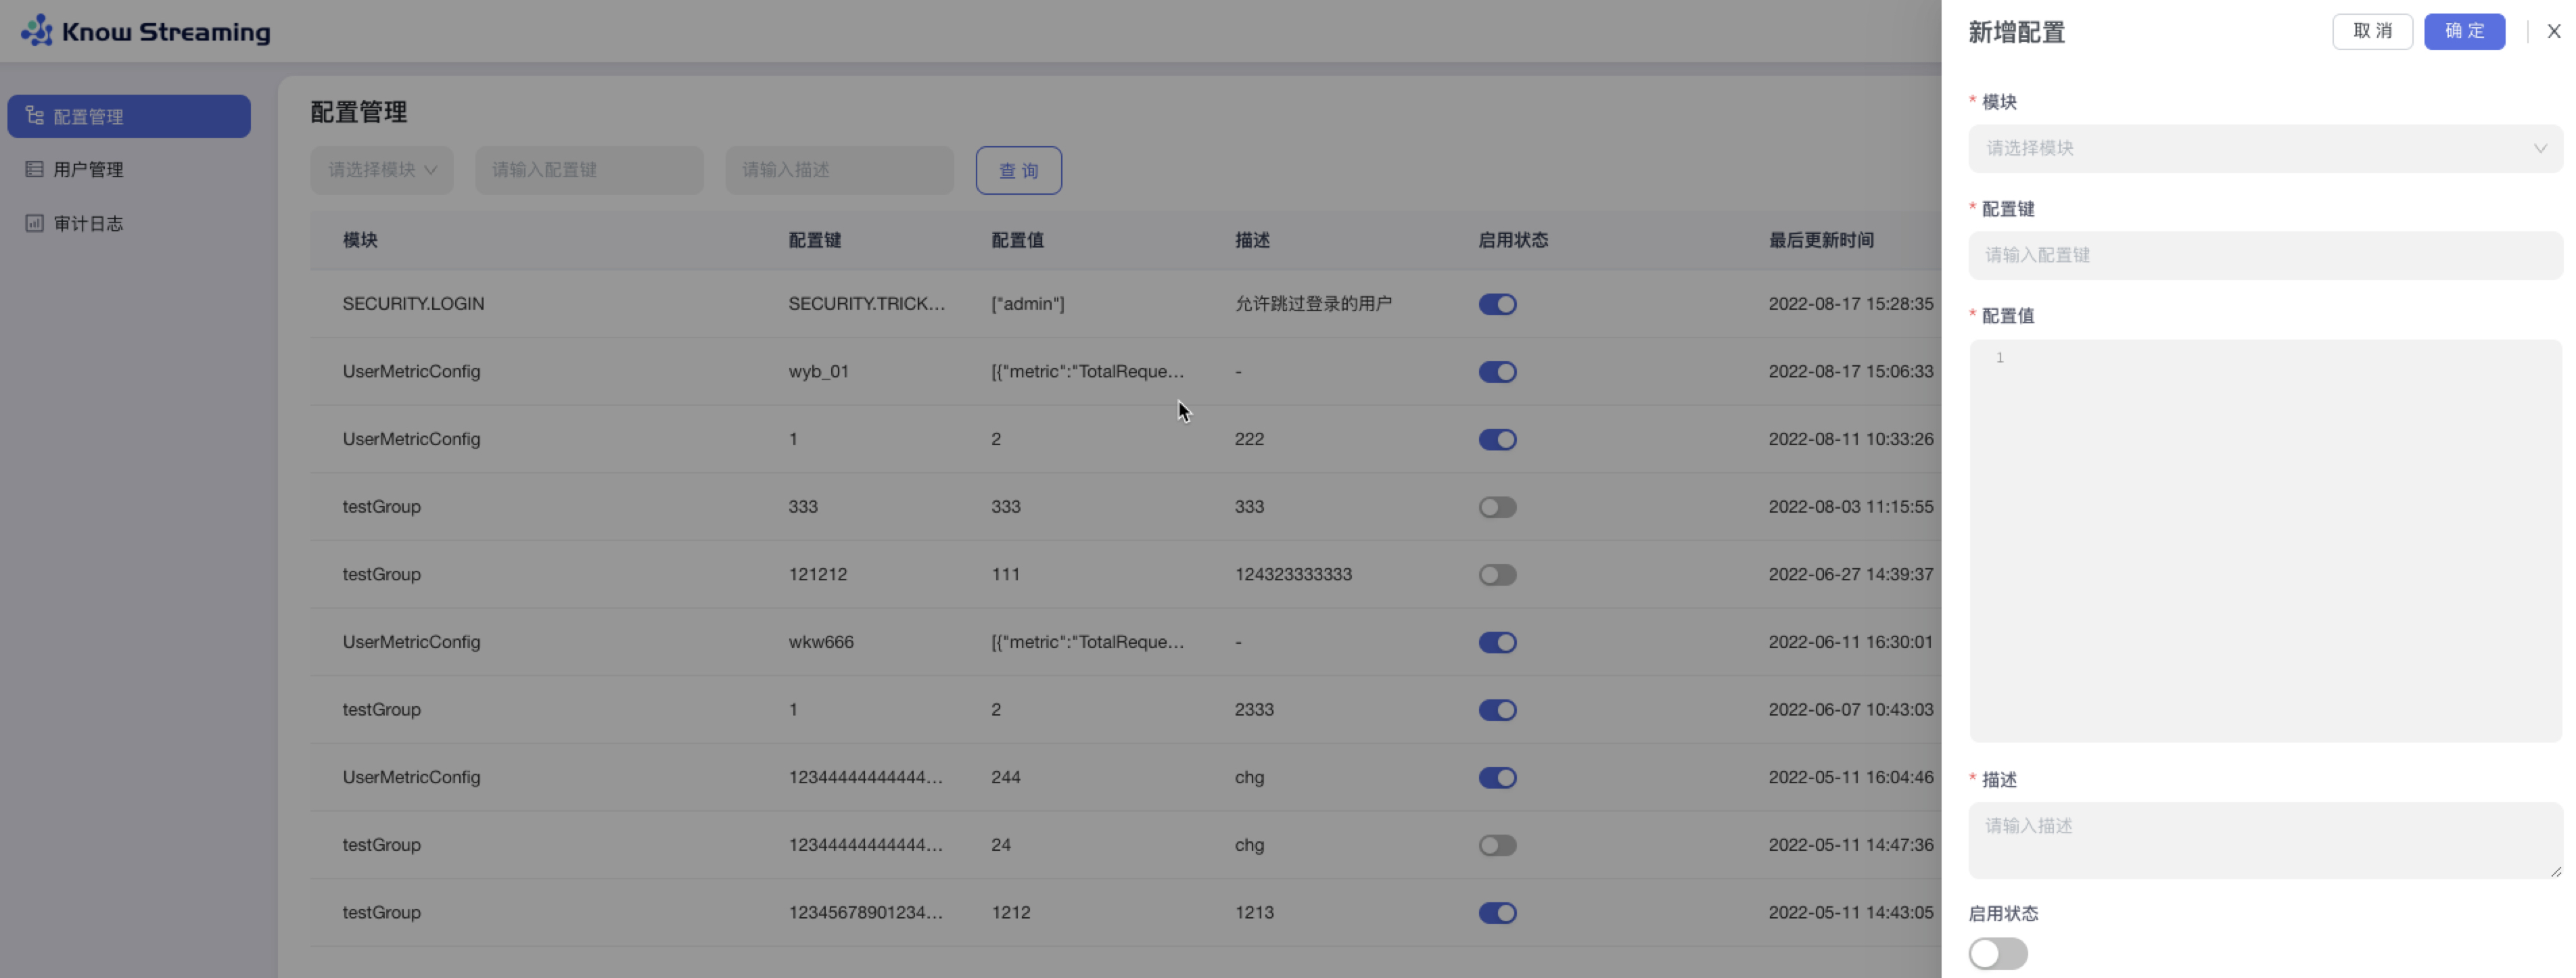This screenshot has height=978, width=2576.
Task: Click the 确定 button
Action: point(2463,31)
